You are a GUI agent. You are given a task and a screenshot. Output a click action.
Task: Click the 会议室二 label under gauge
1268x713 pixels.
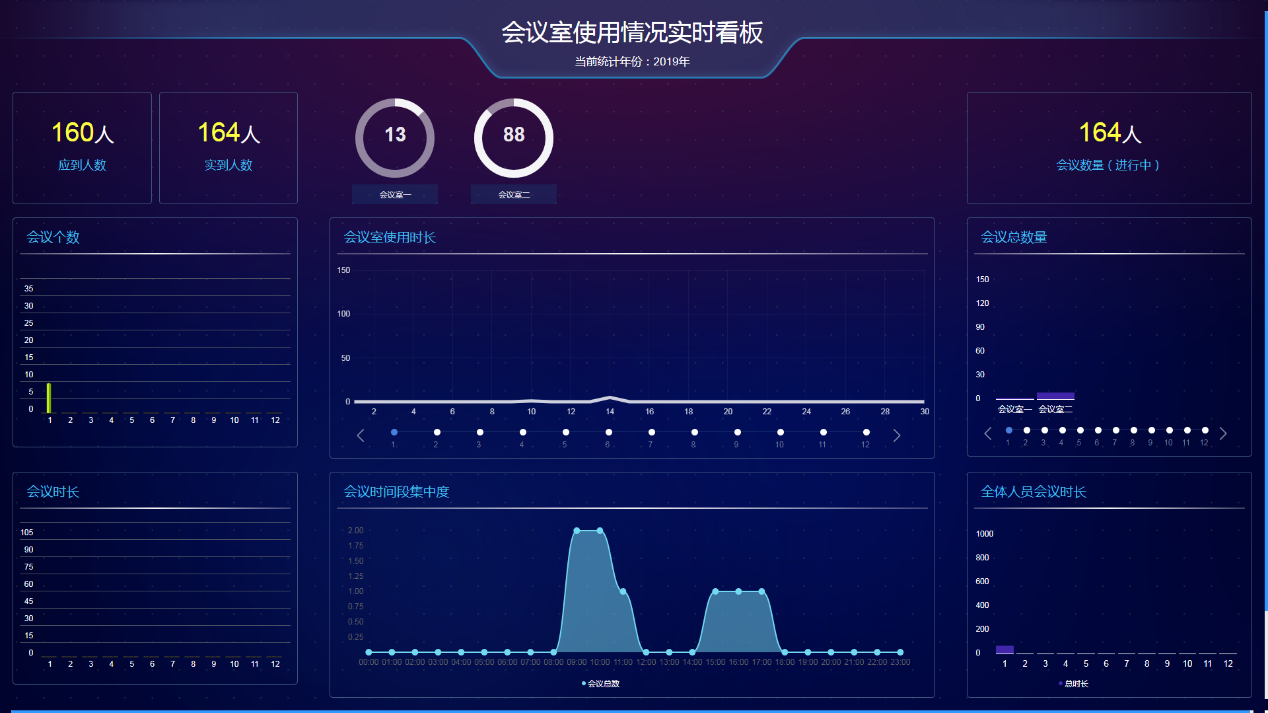pos(514,194)
